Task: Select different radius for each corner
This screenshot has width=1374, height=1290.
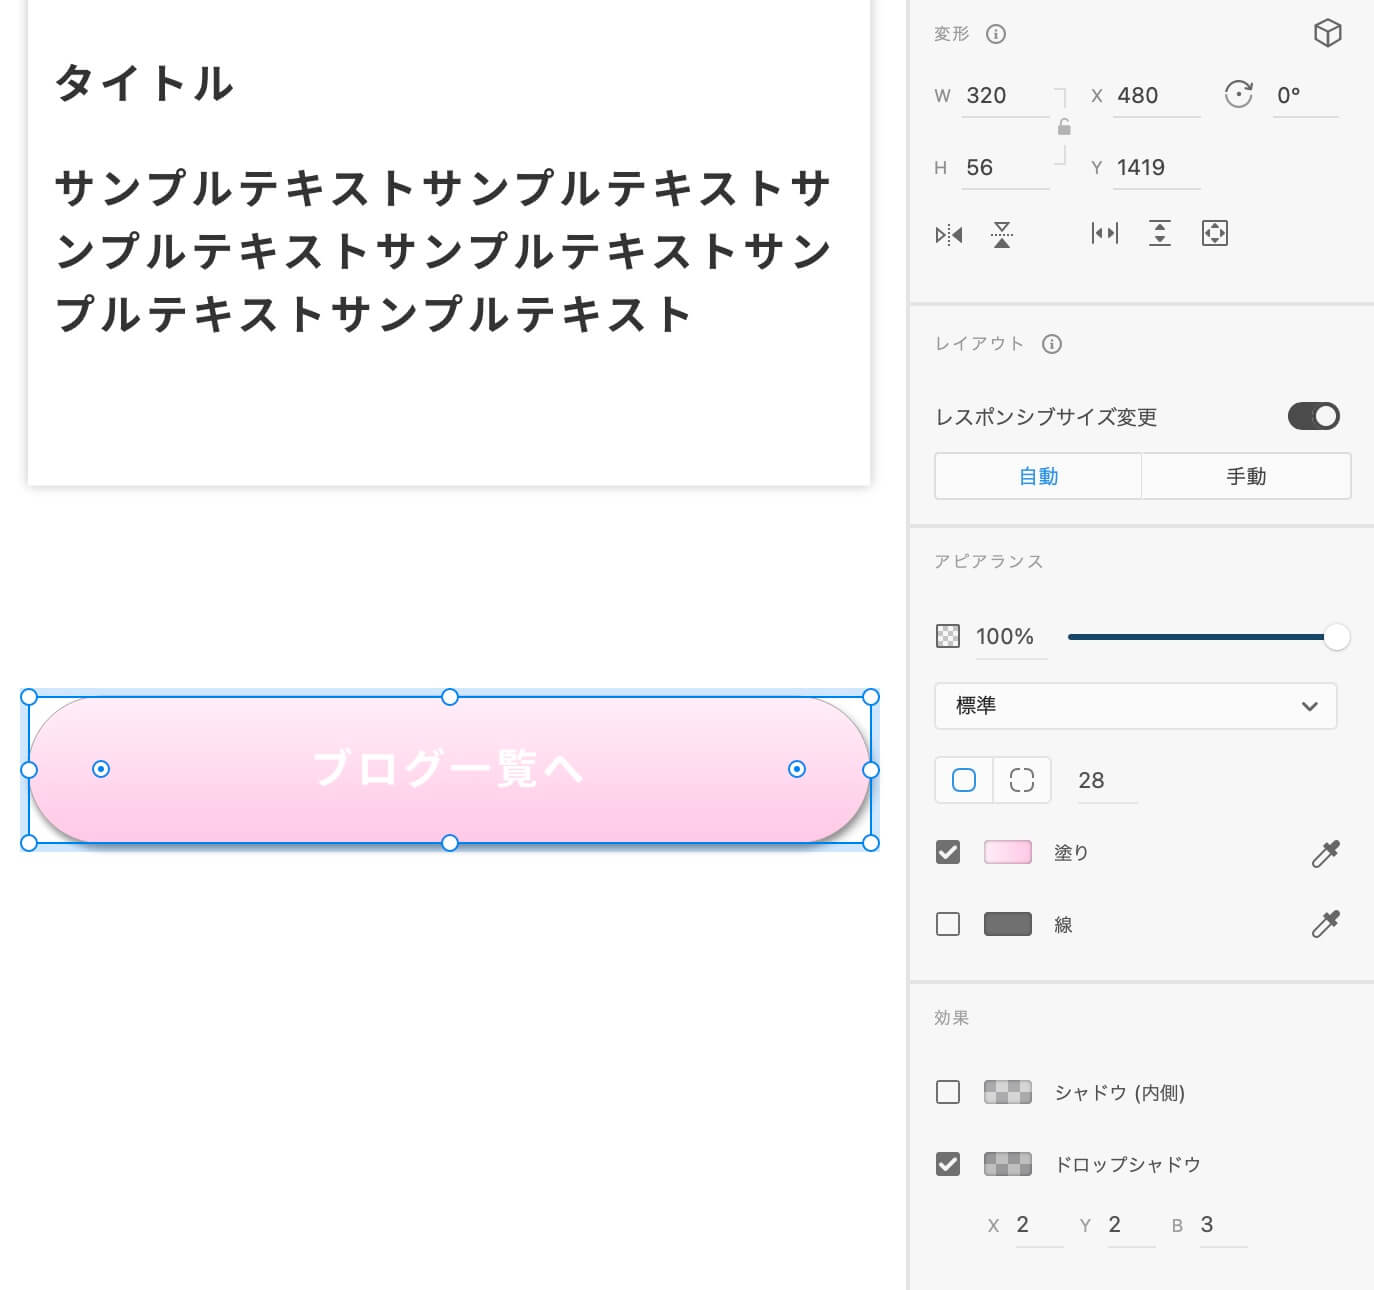Action: [1022, 780]
